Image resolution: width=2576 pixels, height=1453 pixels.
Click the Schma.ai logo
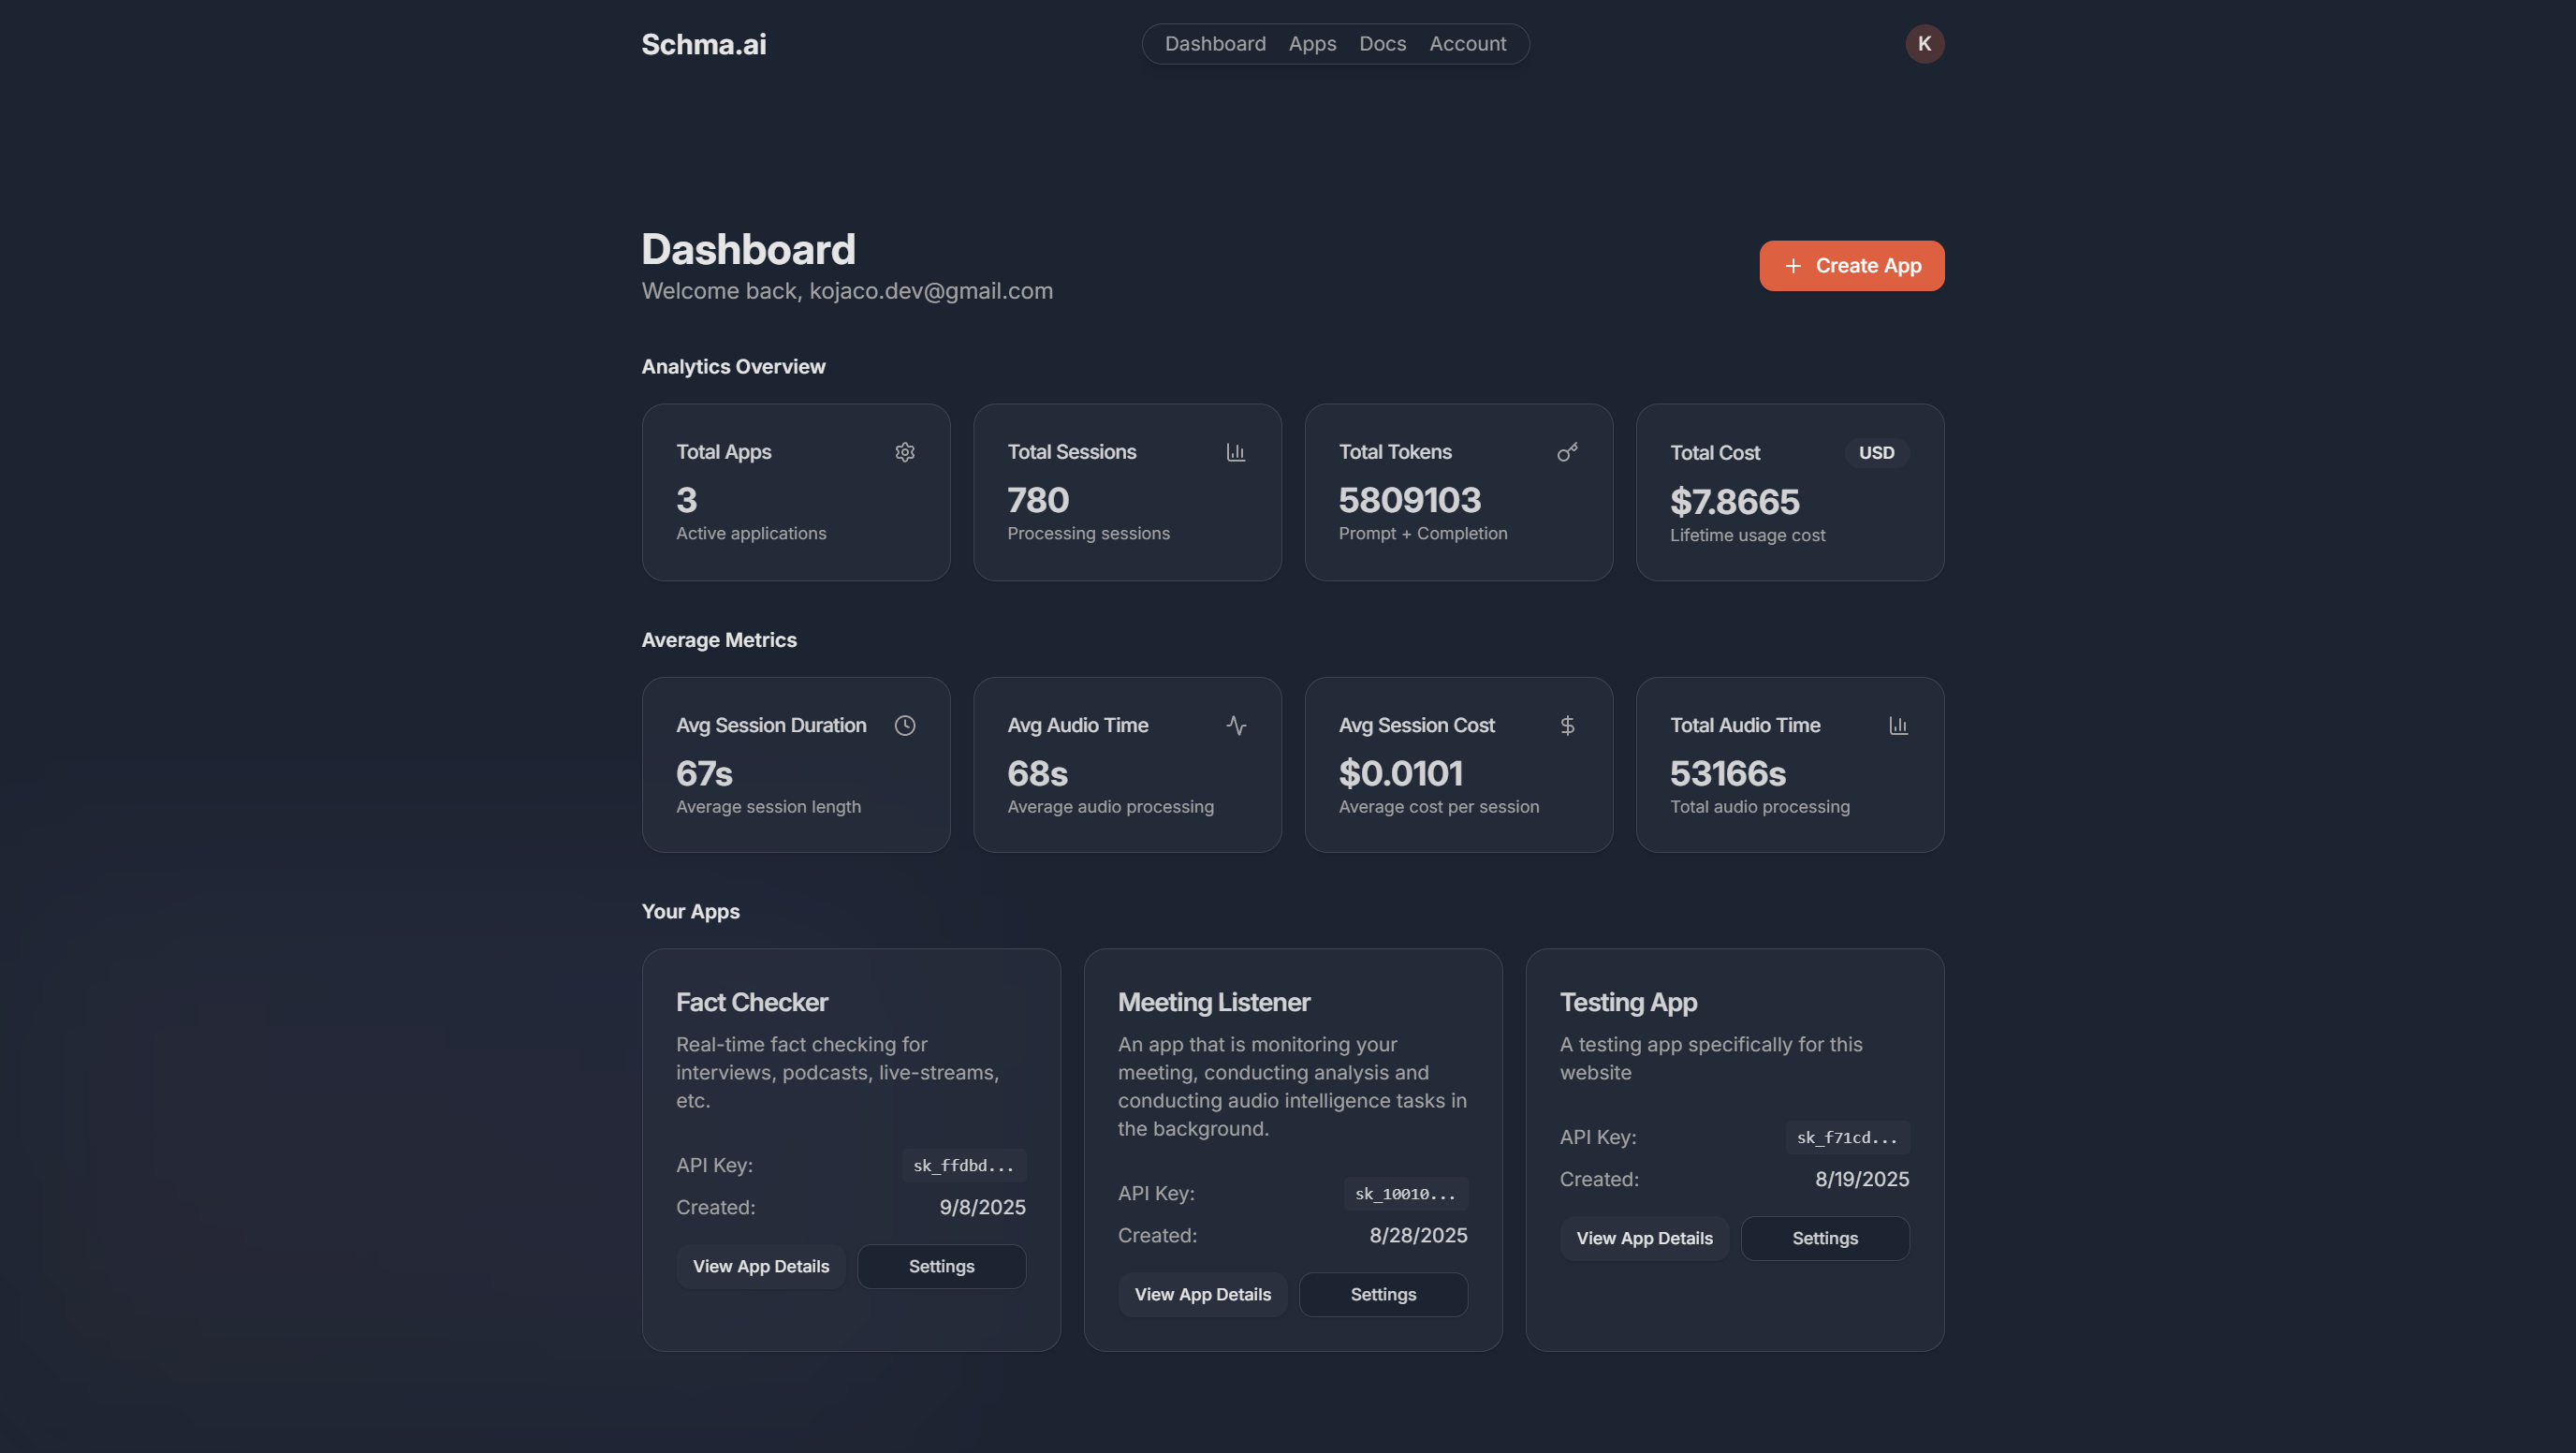(703, 44)
